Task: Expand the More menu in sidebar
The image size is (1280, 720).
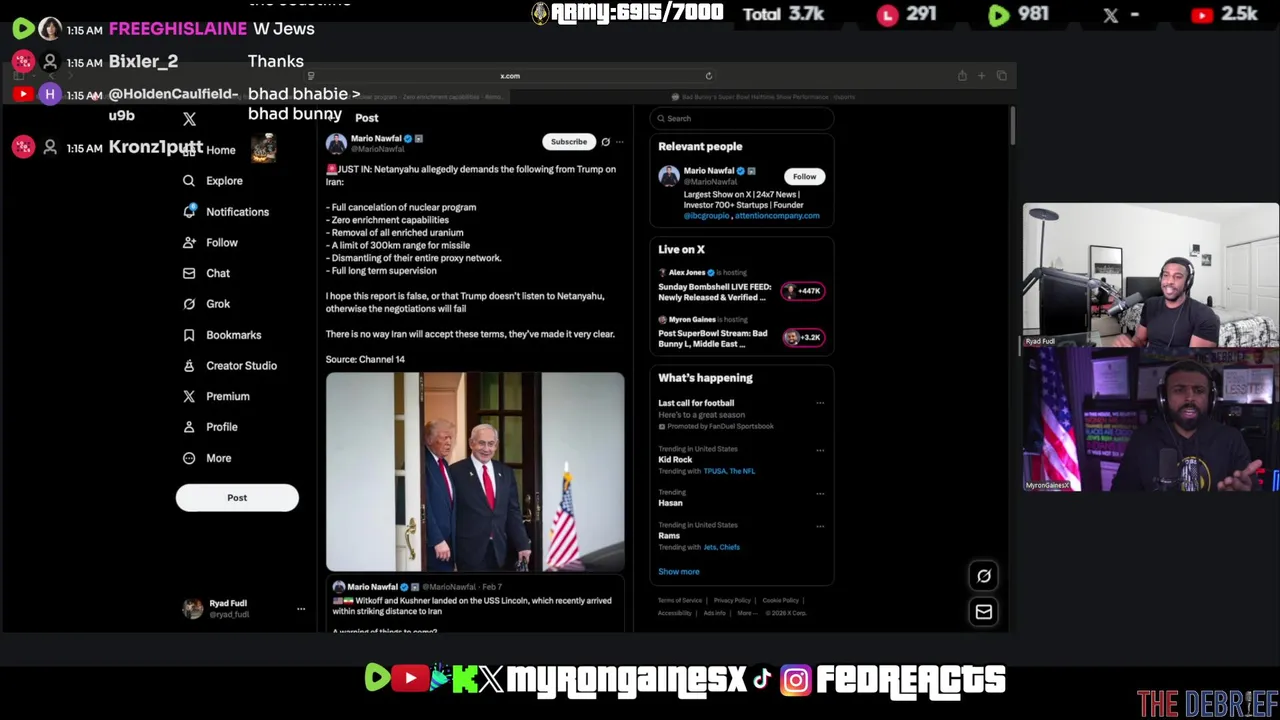Action: coord(208,458)
